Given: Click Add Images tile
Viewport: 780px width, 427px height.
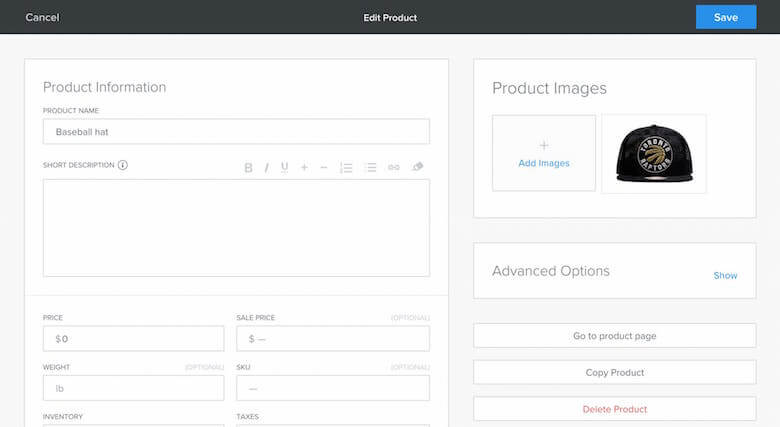Looking at the screenshot, I should (543, 153).
